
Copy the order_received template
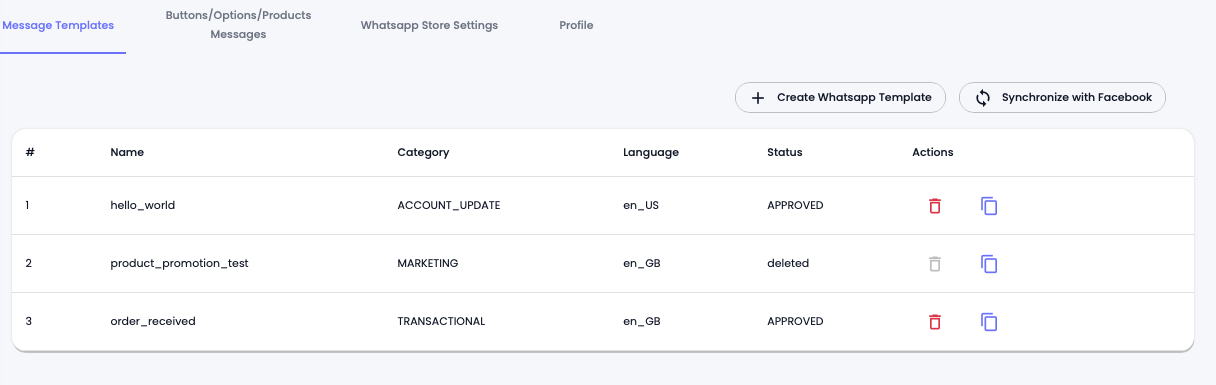coord(989,322)
